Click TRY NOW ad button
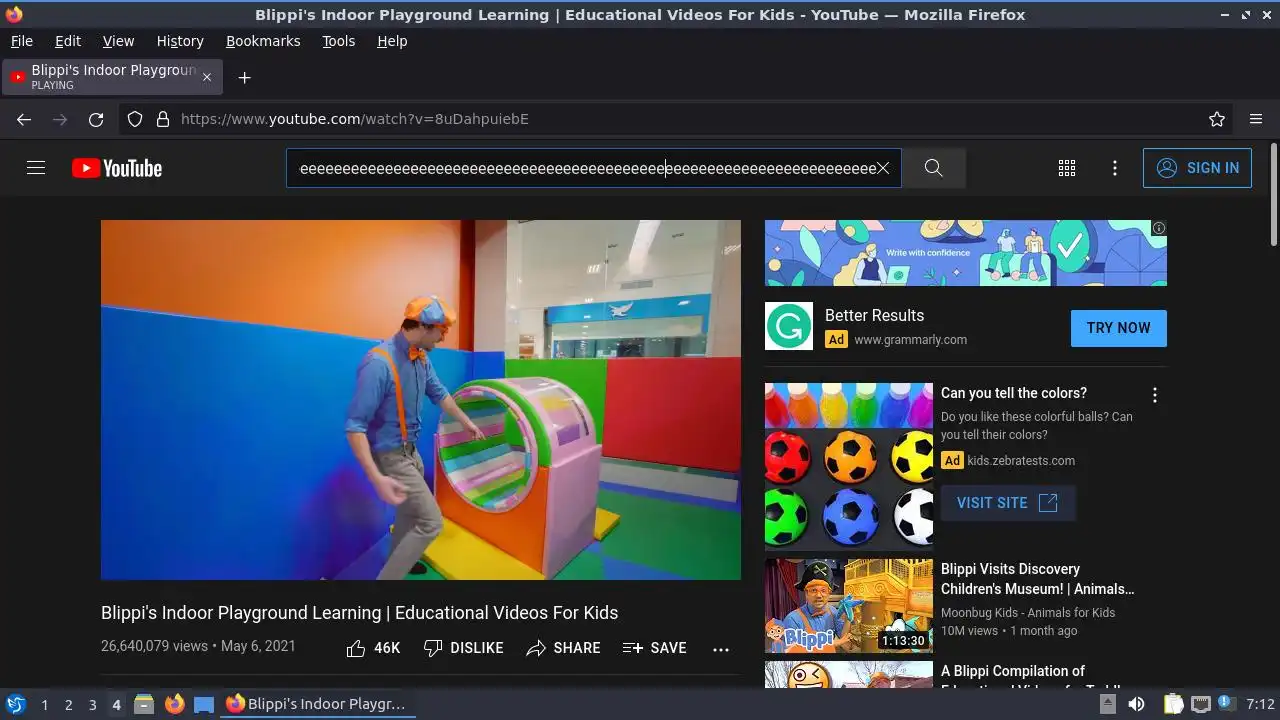Screen dimensions: 1280x720 point(1118,328)
